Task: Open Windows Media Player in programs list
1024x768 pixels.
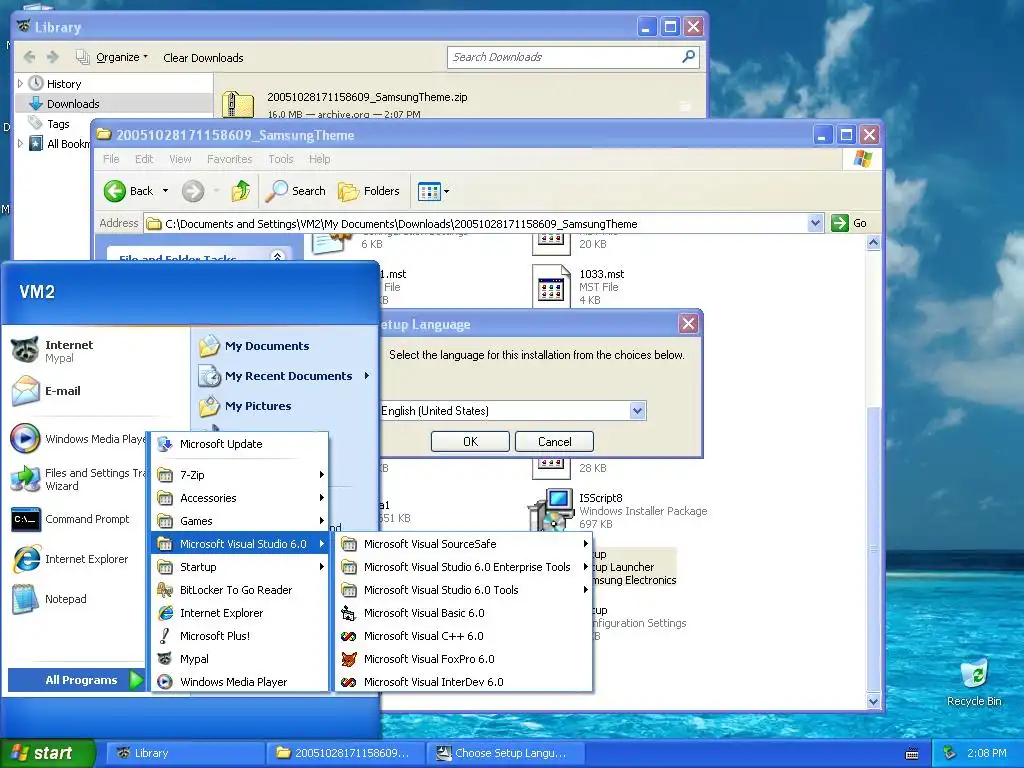Action: [240, 682]
